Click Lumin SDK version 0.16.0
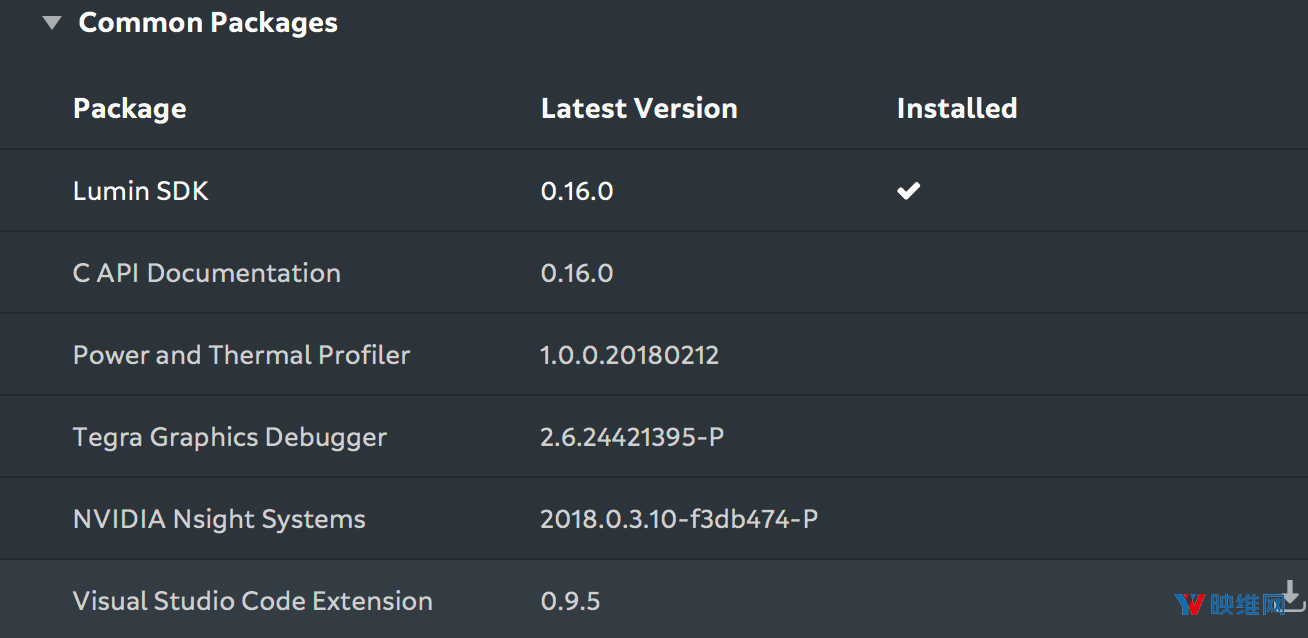Viewport: 1308px width, 638px height. coord(577,191)
